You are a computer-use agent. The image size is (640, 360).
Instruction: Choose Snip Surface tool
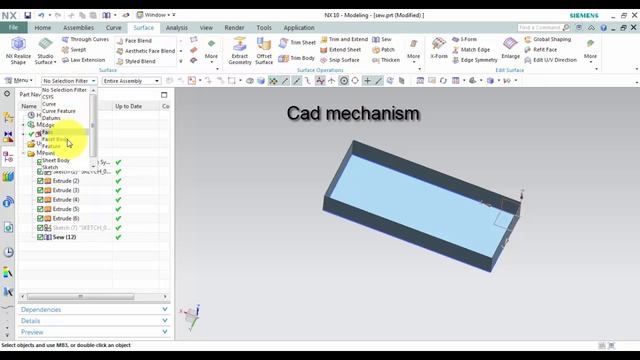pos(340,60)
